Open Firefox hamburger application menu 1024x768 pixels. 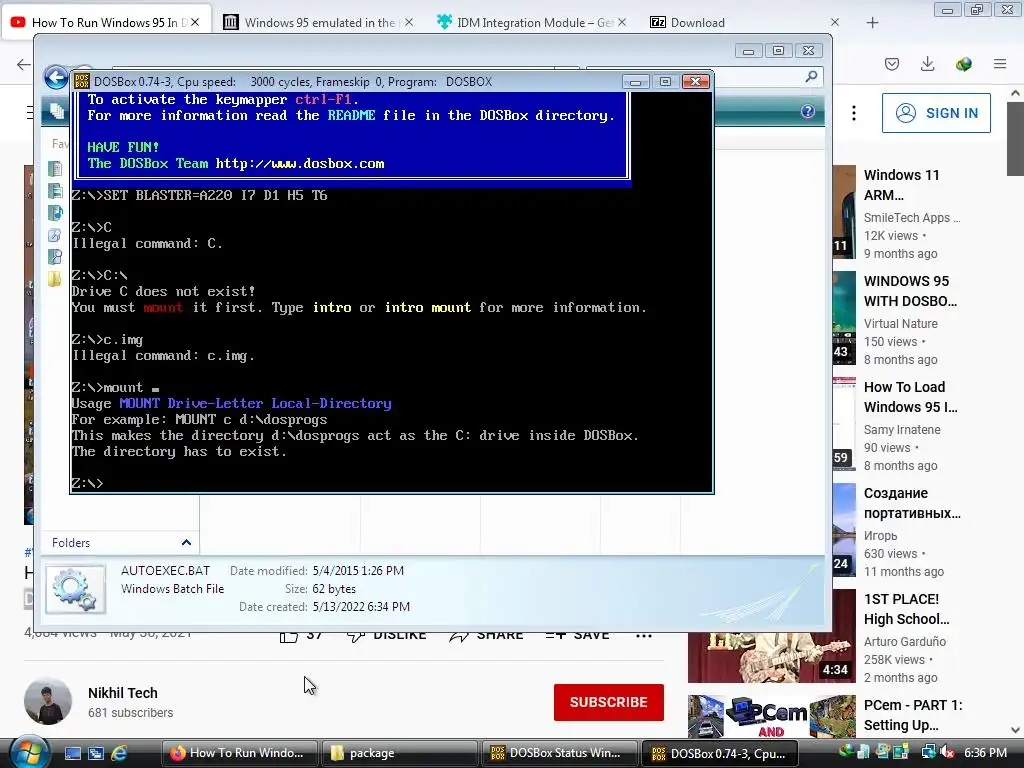(1000, 64)
